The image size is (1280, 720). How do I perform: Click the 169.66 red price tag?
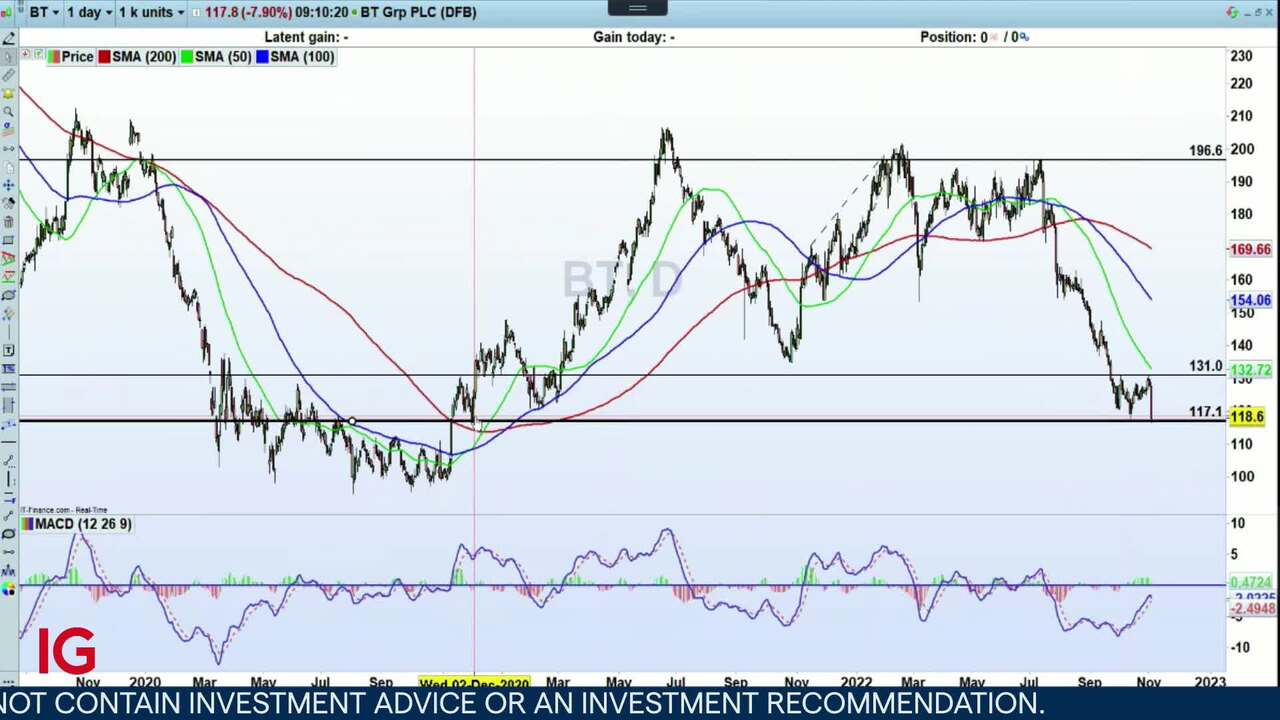[1250, 250]
